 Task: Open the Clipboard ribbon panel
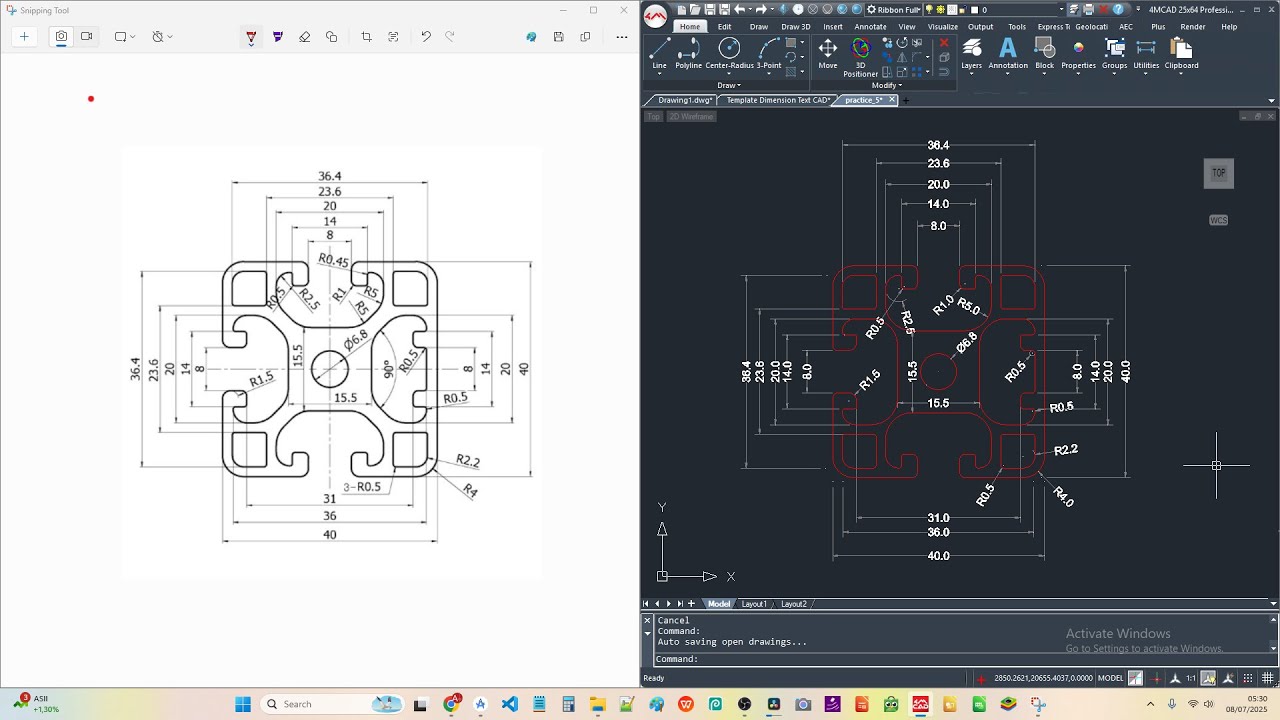click(x=1181, y=54)
